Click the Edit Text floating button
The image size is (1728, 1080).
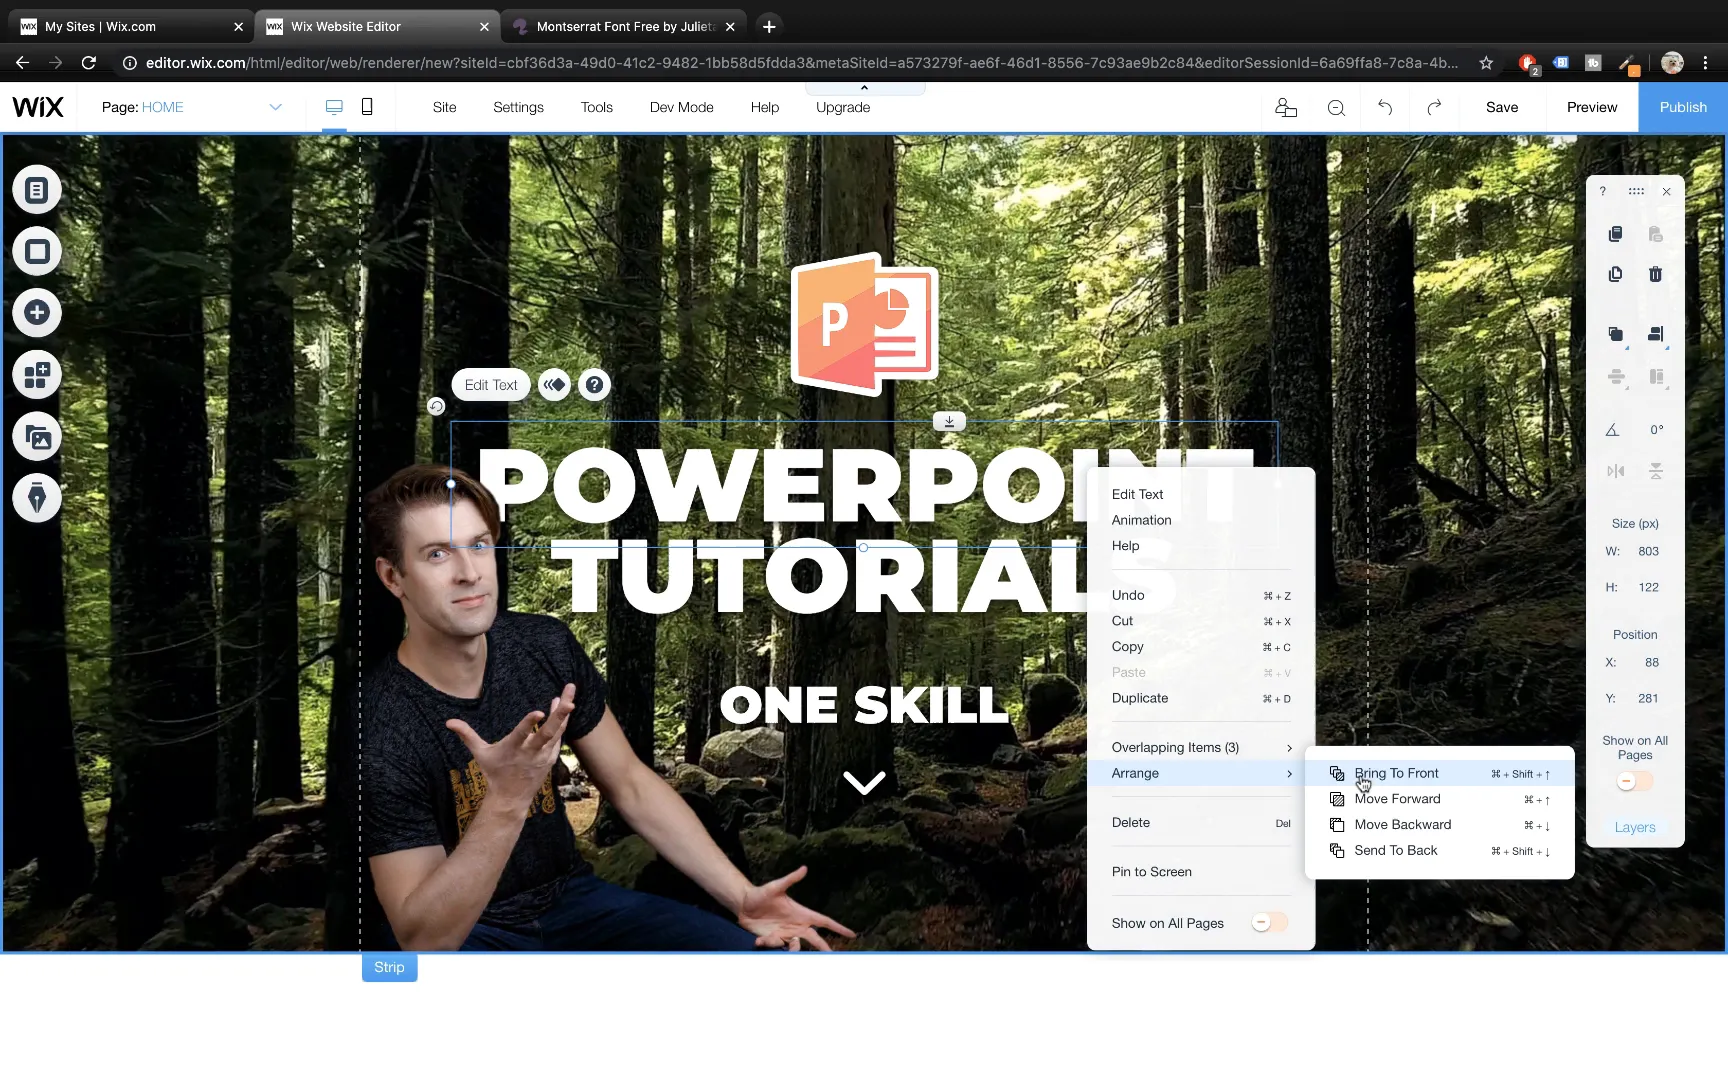(x=491, y=385)
